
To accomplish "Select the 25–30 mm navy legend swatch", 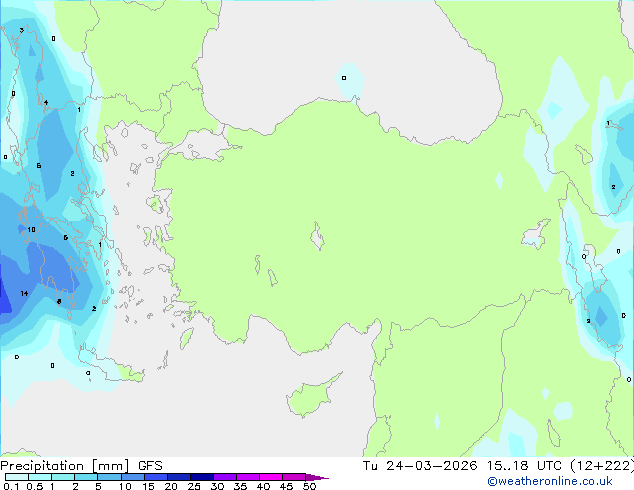I will click(x=202, y=477).
